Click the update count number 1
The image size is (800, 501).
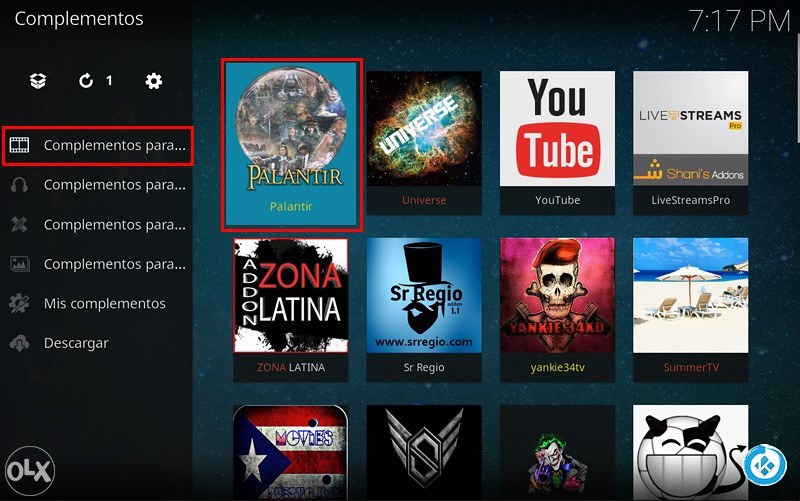109,81
